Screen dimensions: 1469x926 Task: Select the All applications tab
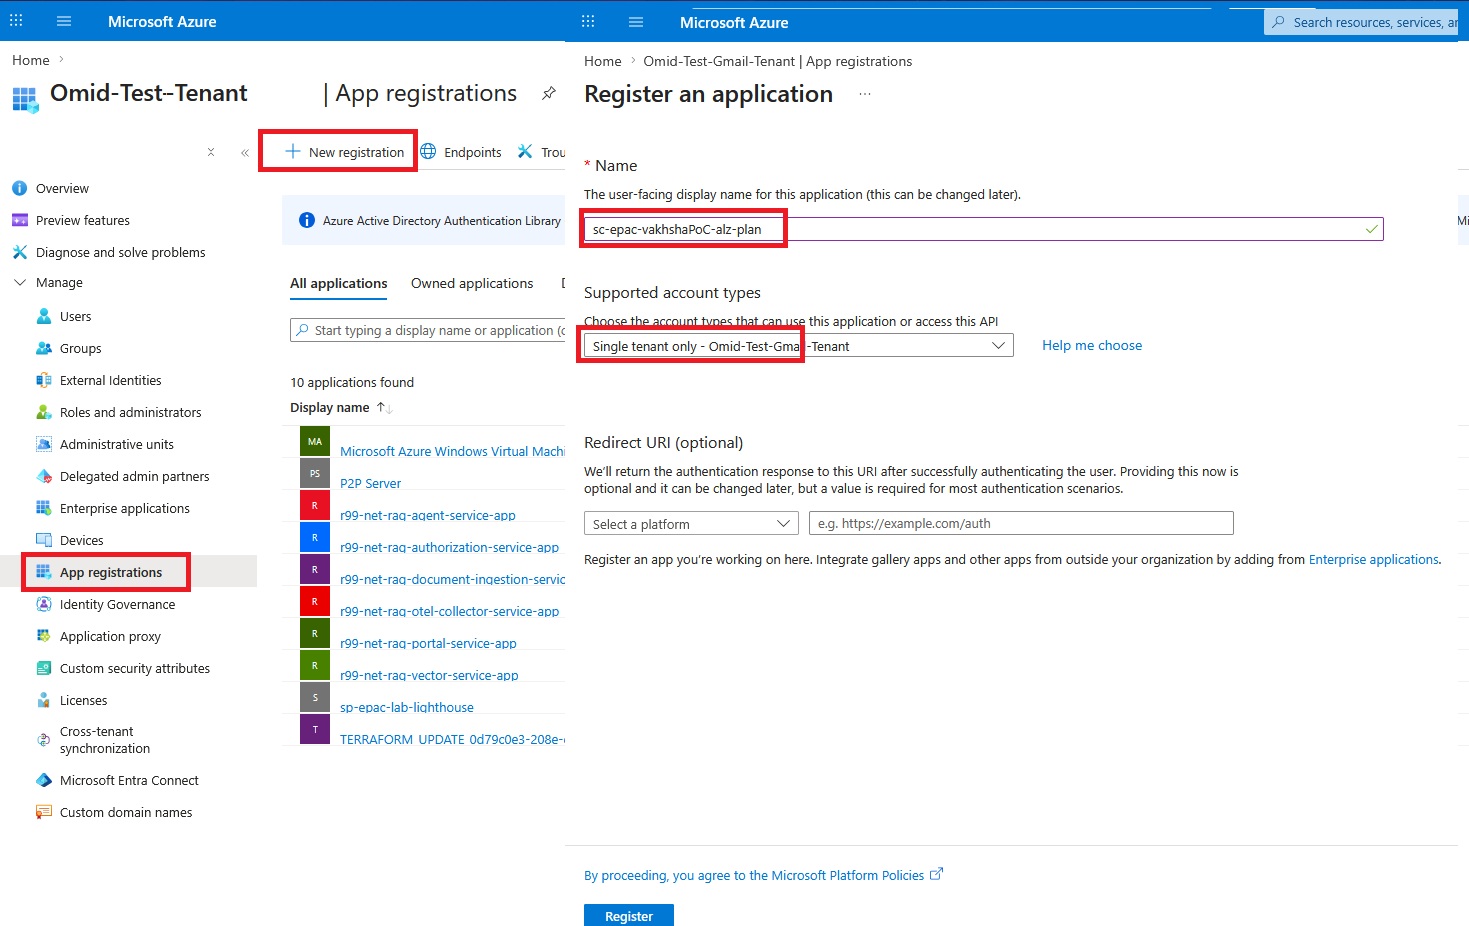coord(338,283)
